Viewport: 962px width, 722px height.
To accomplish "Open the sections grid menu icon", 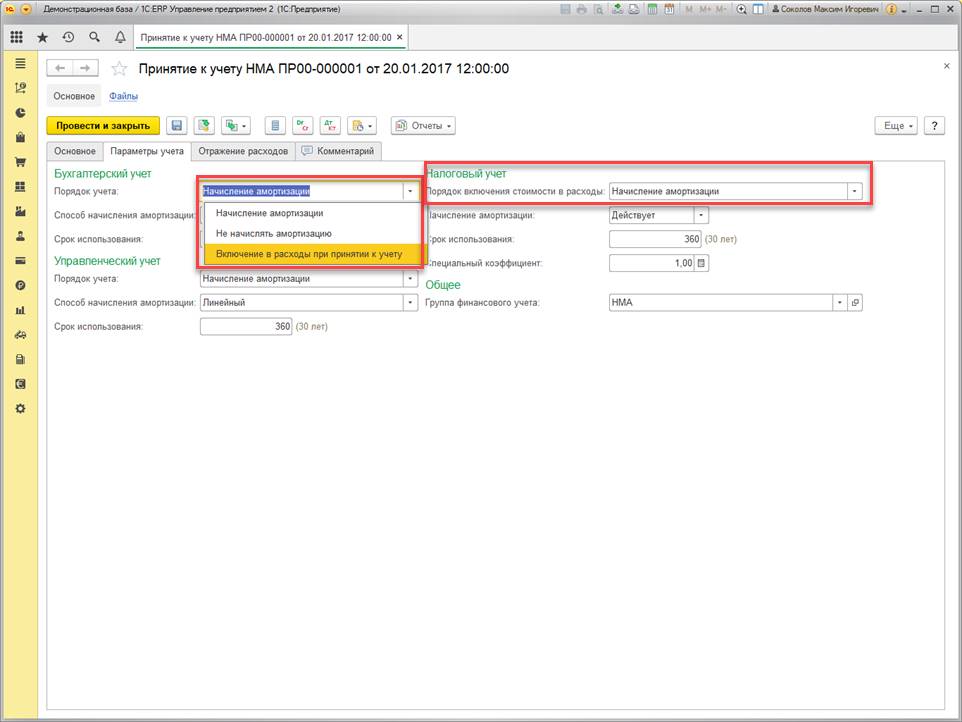I will pos(17,37).
